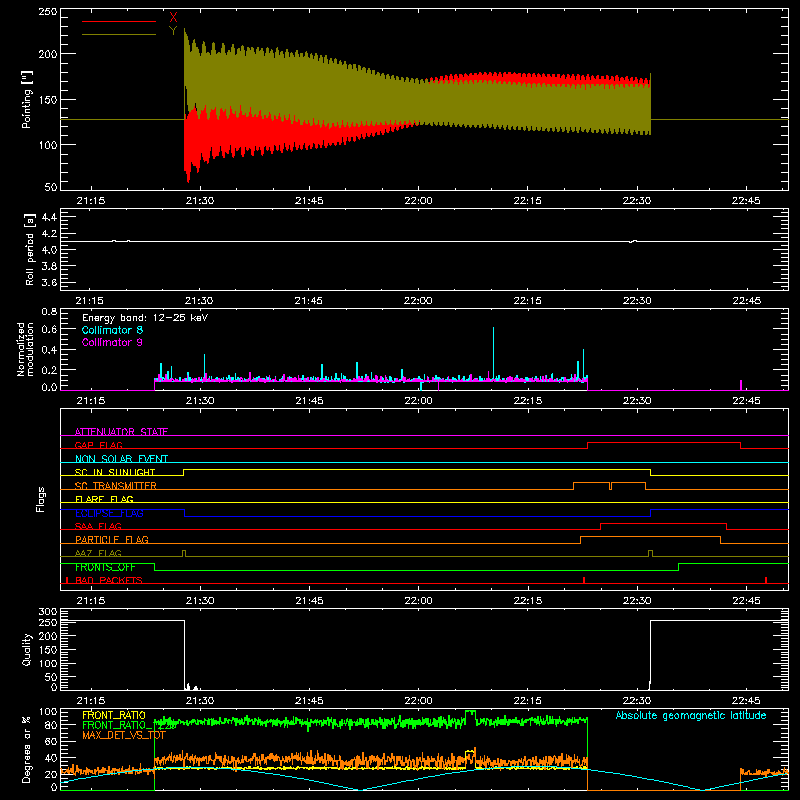Screen dimensions: 800x800
Task: Click the SC_IN_SUNLIGHT flag label
Action: tap(115, 472)
